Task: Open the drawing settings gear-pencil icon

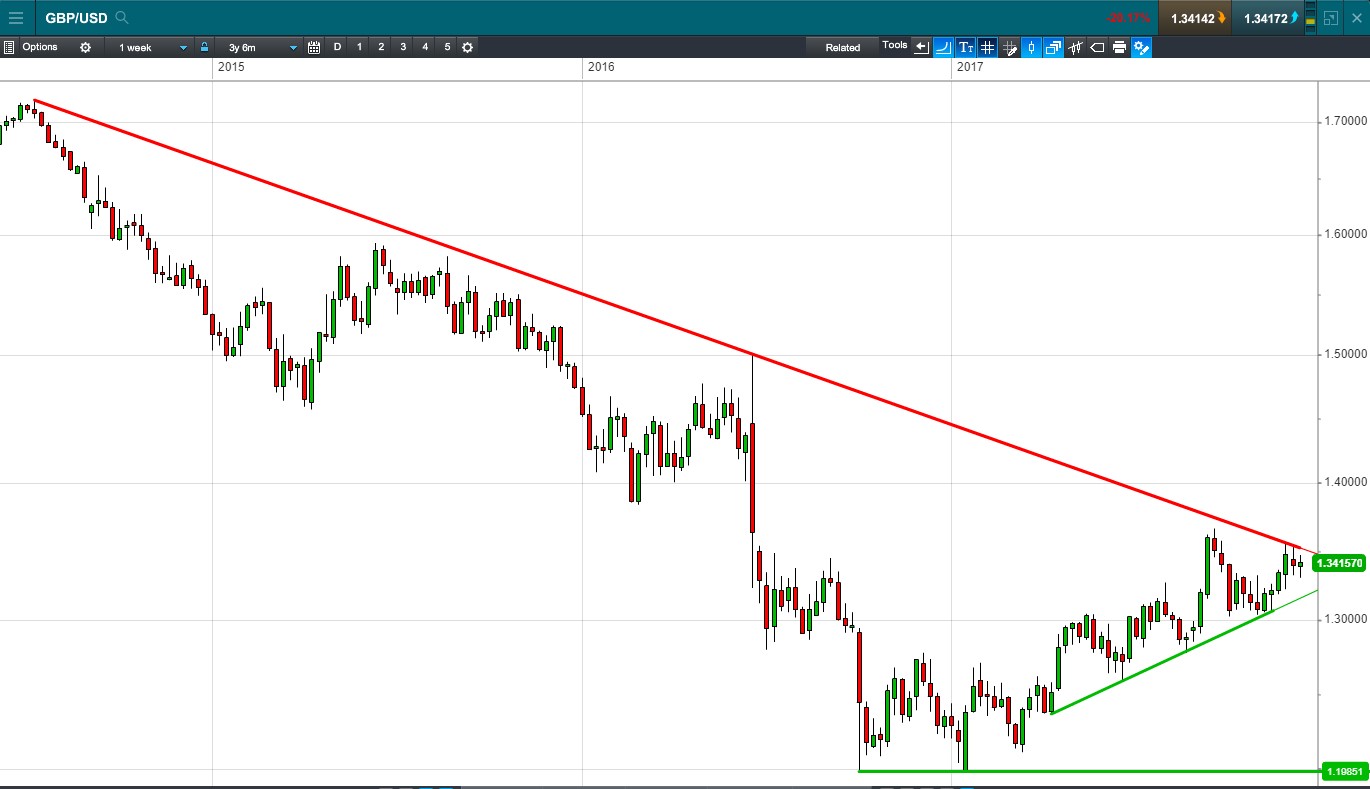Action: (1141, 47)
